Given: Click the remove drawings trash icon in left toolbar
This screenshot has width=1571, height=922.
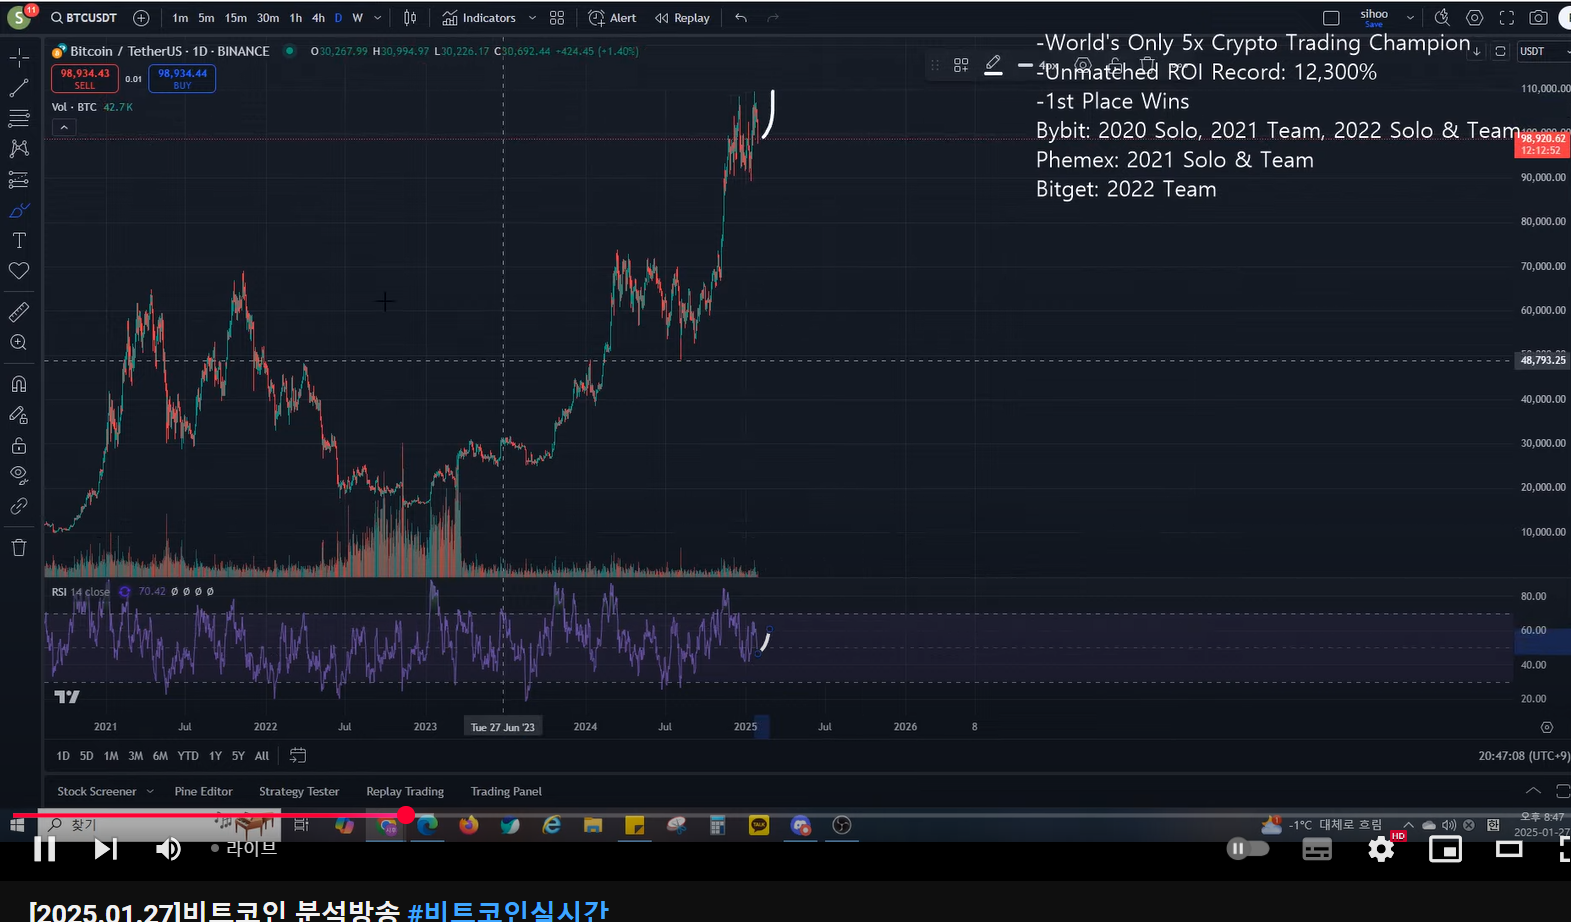Looking at the screenshot, I should pos(19,547).
